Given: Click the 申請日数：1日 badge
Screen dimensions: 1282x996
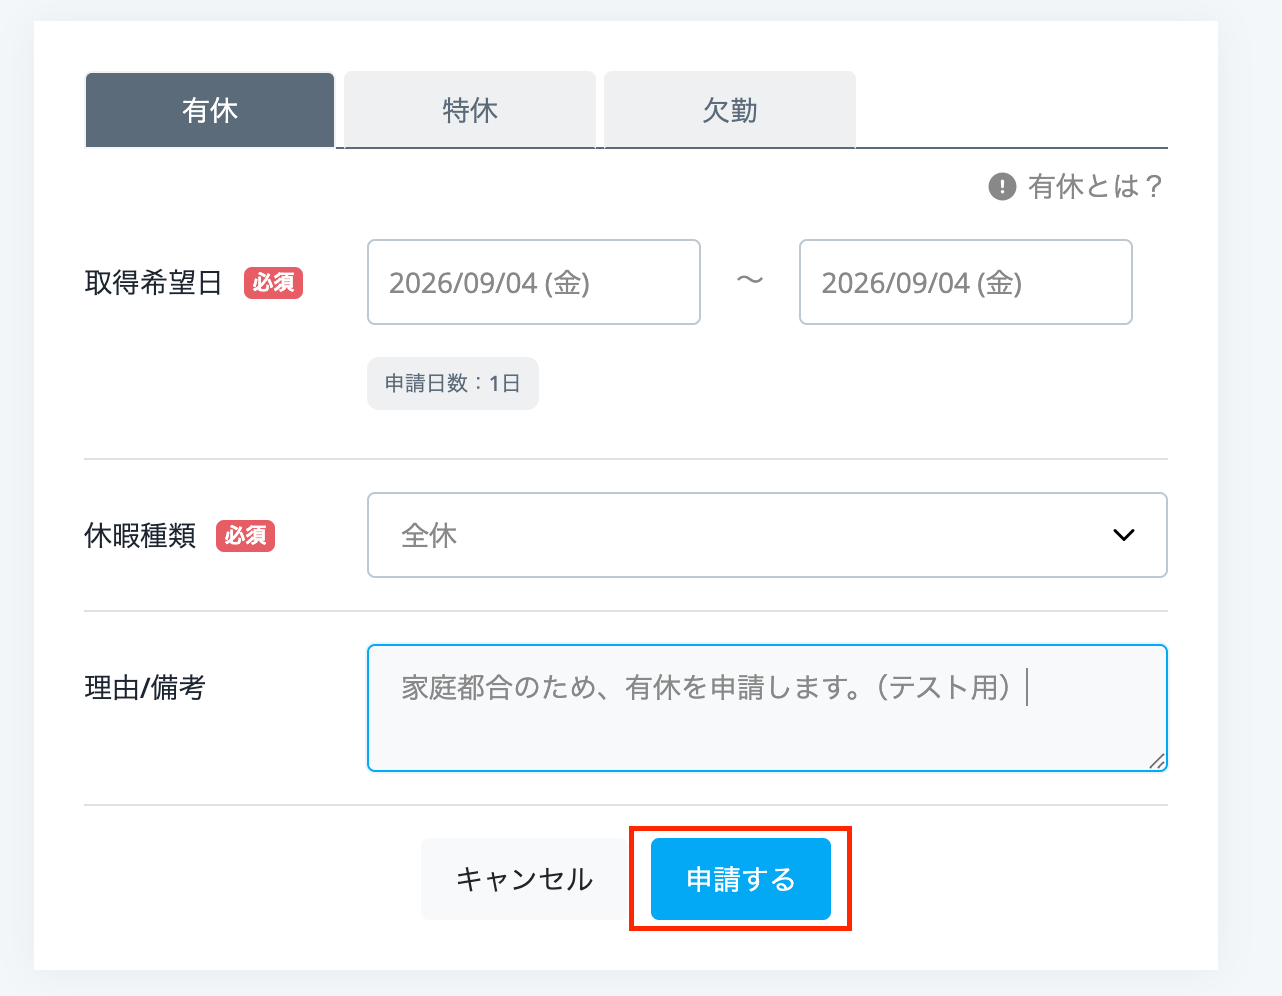Looking at the screenshot, I should (x=453, y=384).
